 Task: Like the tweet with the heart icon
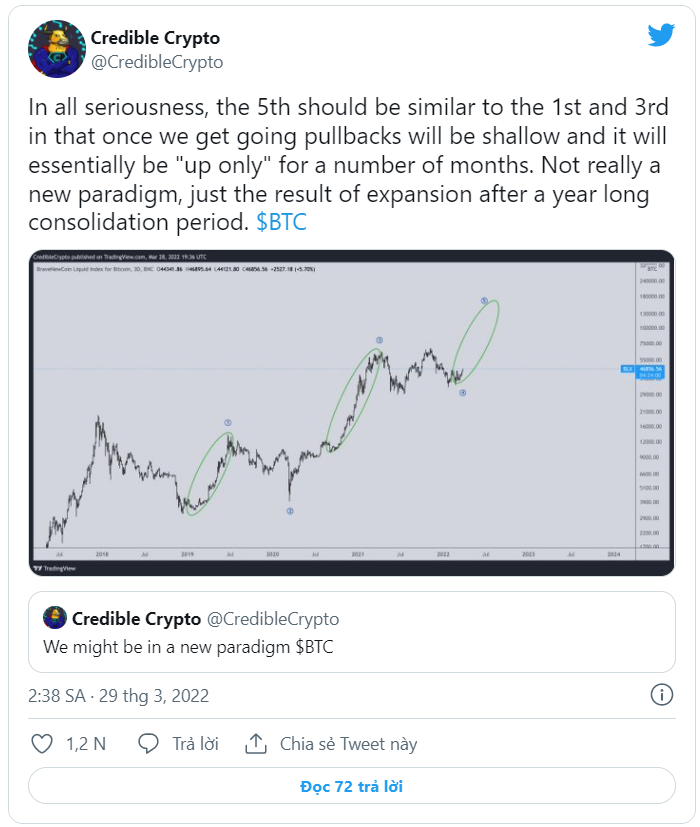pos(42,744)
